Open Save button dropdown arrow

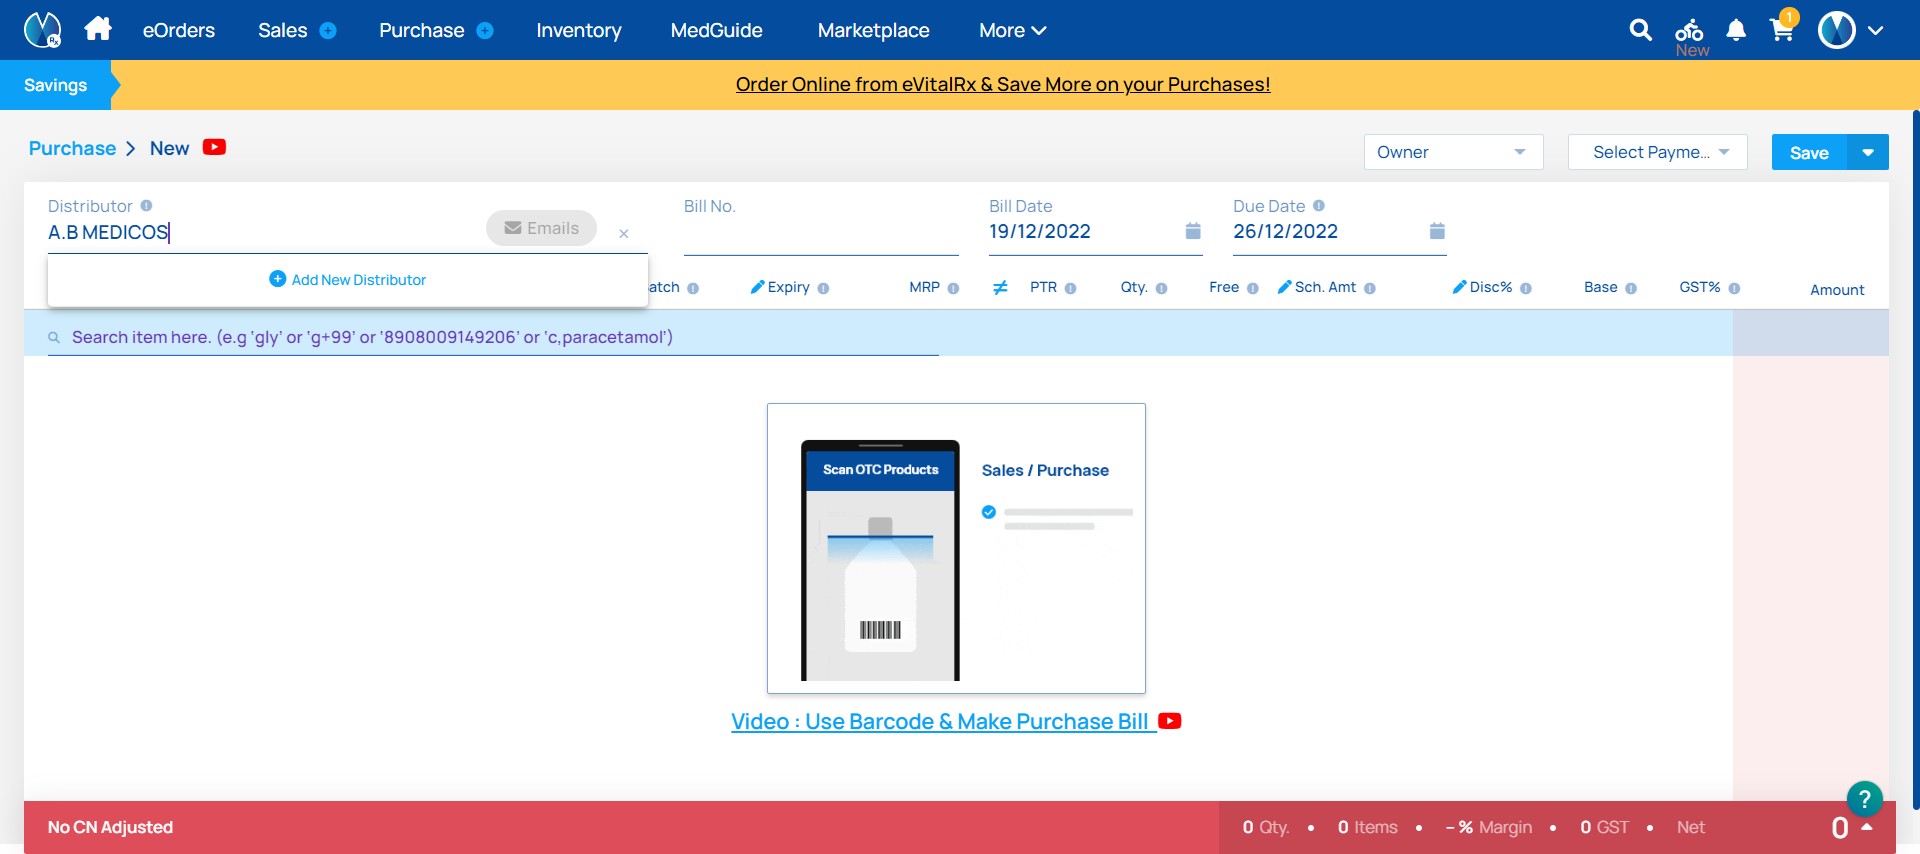tap(1868, 152)
